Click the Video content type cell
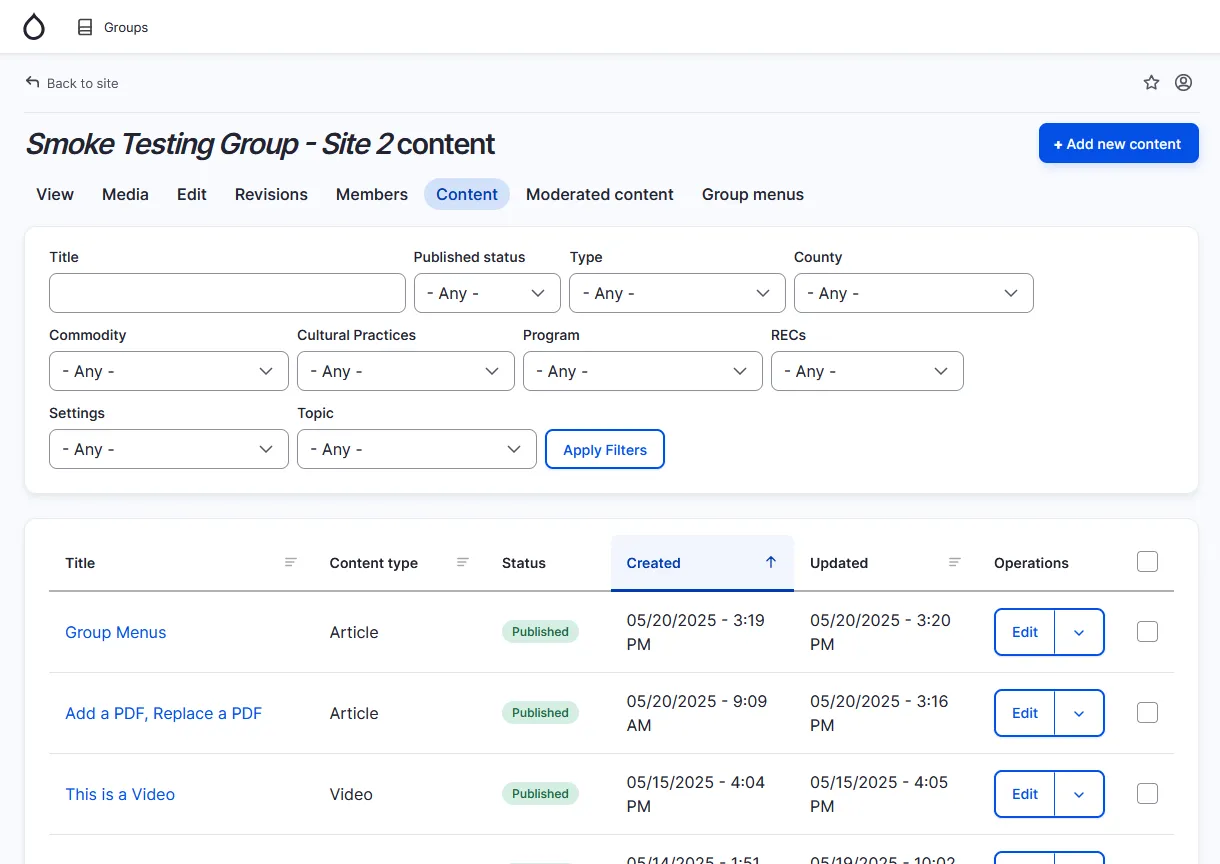Image resolution: width=1220 pixels, height=864 pixels. [351, 794]
